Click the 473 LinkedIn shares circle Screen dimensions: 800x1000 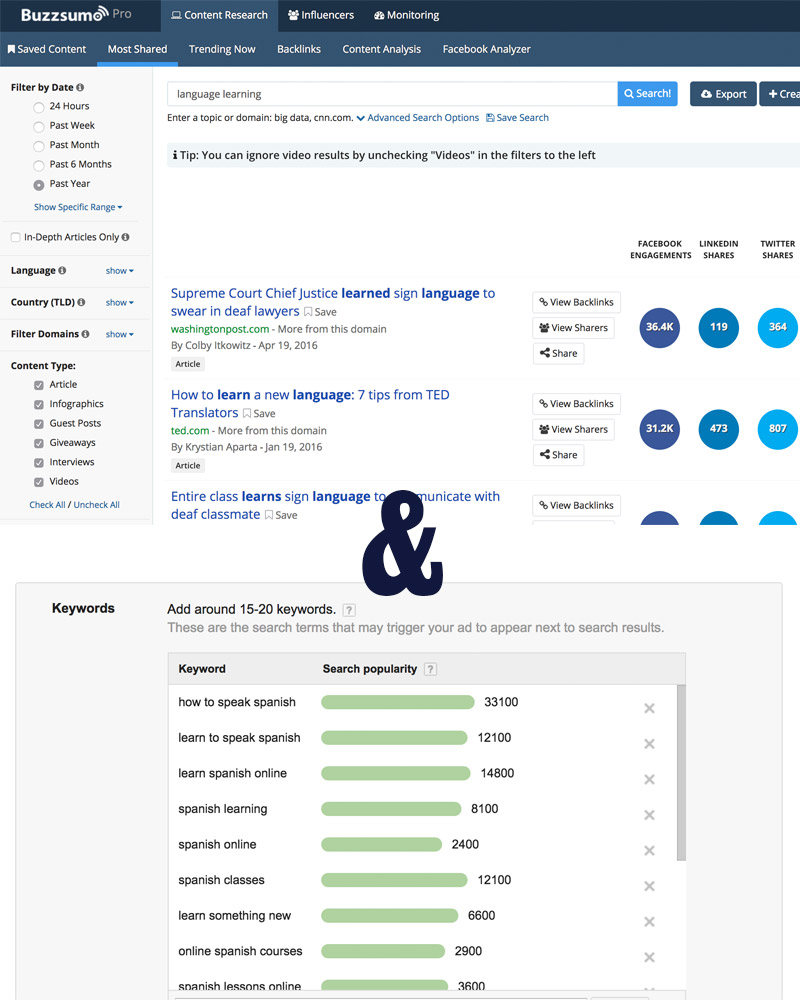pyautogui.click(x=718, y=429)
